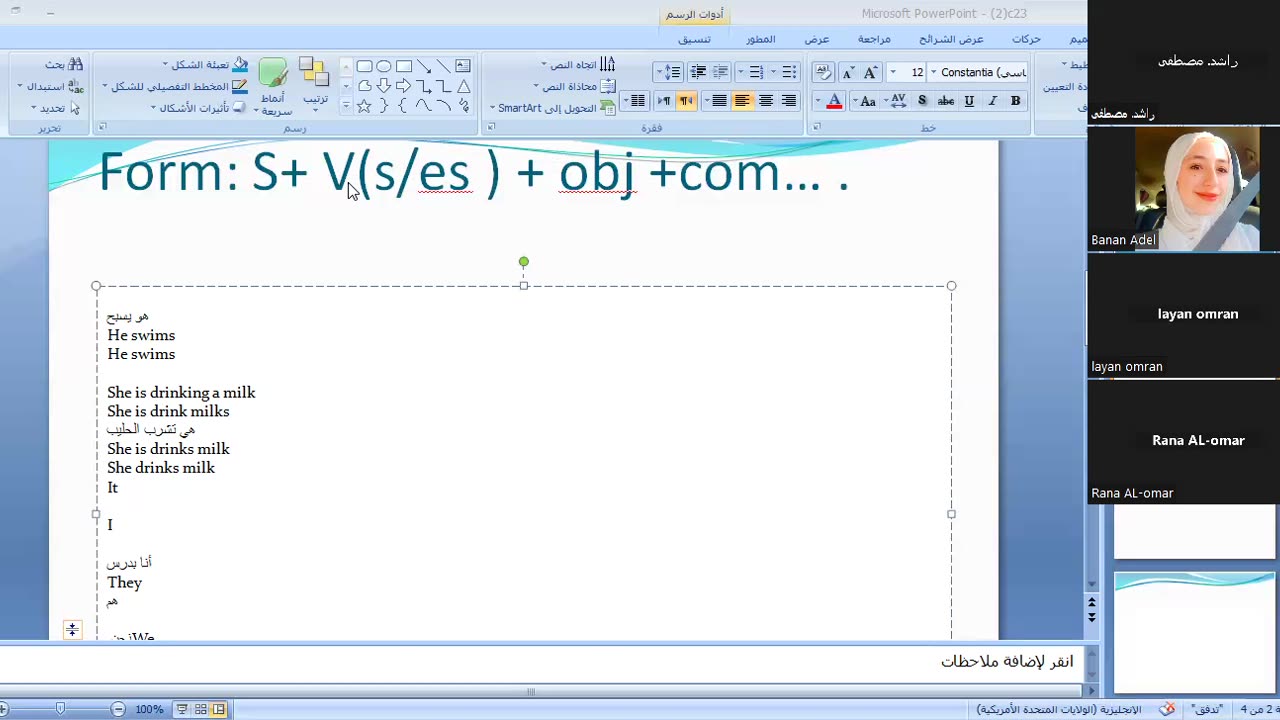Click Find بحث binoculars button
This screenshot has width=1280, height=720.
click(64, 65)
